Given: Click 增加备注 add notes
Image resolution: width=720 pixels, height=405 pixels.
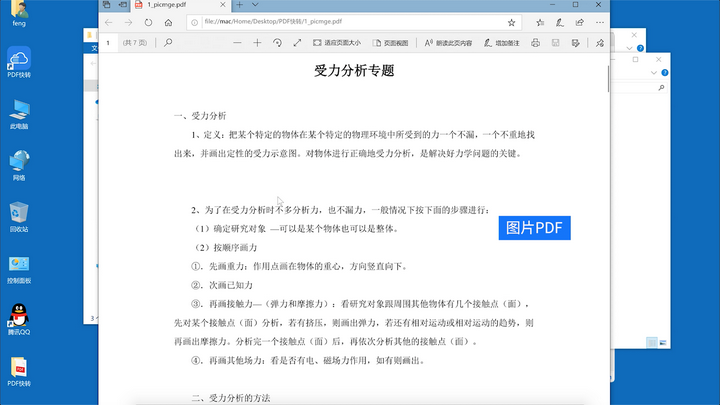Looking at the screenshot, I should point(501,43).
